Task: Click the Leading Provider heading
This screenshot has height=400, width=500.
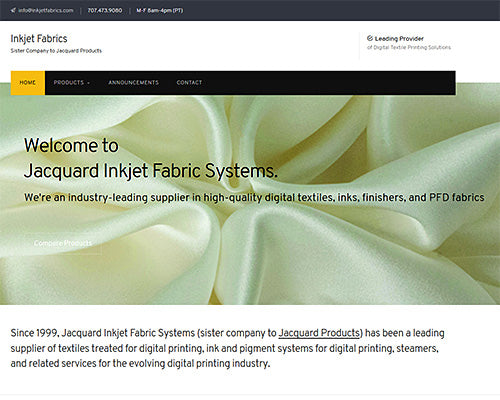Action: click(x=399, y=38)
